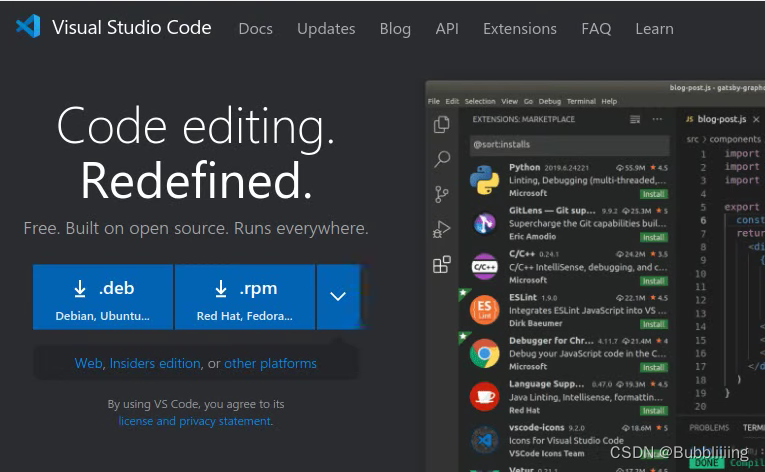Click the Edit menu in editor screenshot
This screenshot has height=472, width=765.
click(x=452, y=102)
